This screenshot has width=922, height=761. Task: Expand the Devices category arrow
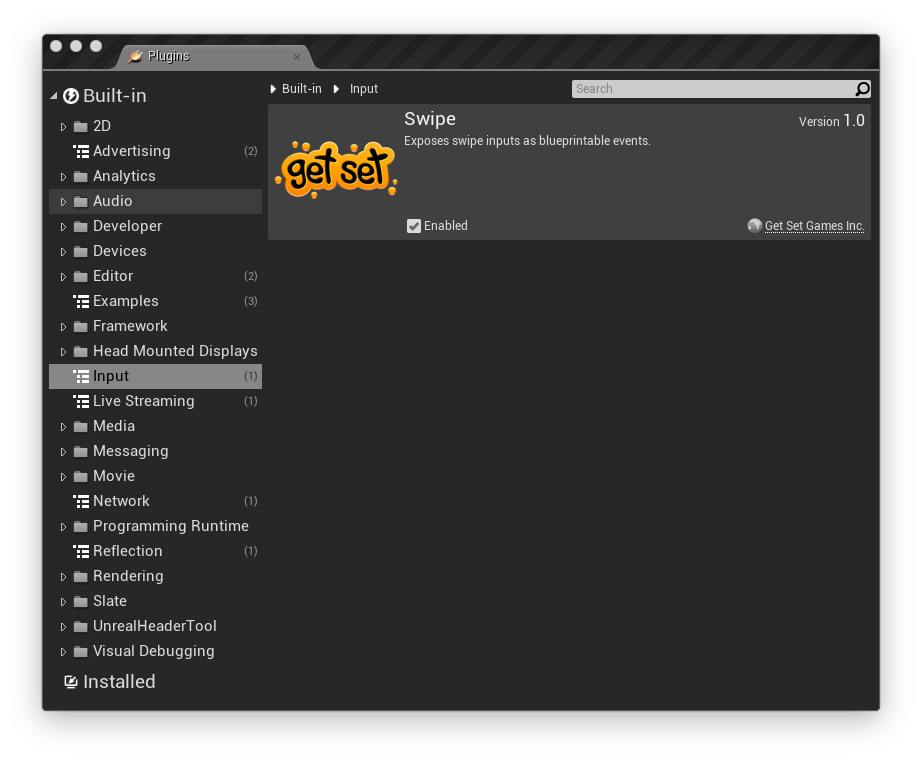[x=63, y=252]
